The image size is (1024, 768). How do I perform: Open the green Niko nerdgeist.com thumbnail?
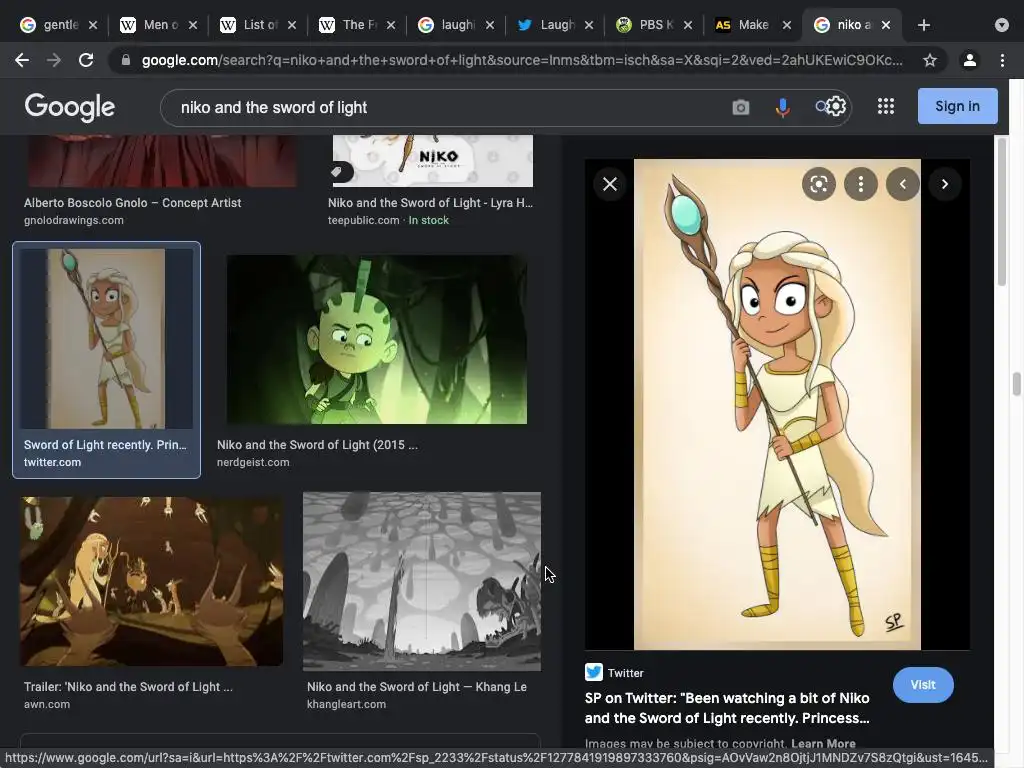(x=377, y=340)
